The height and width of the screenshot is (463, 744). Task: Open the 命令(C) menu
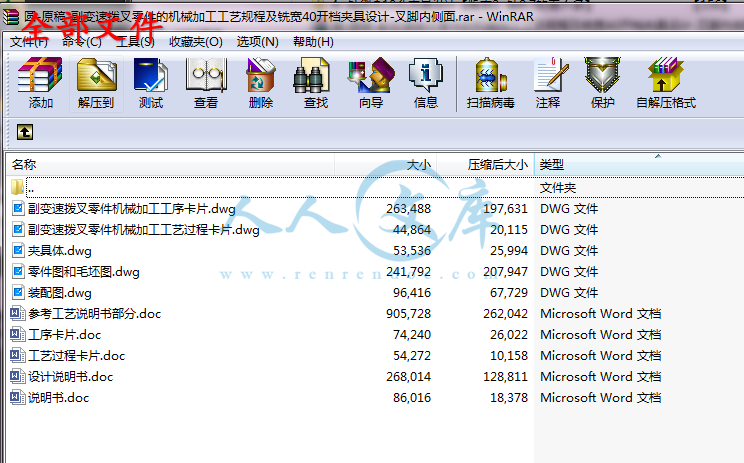pos(82,42)
